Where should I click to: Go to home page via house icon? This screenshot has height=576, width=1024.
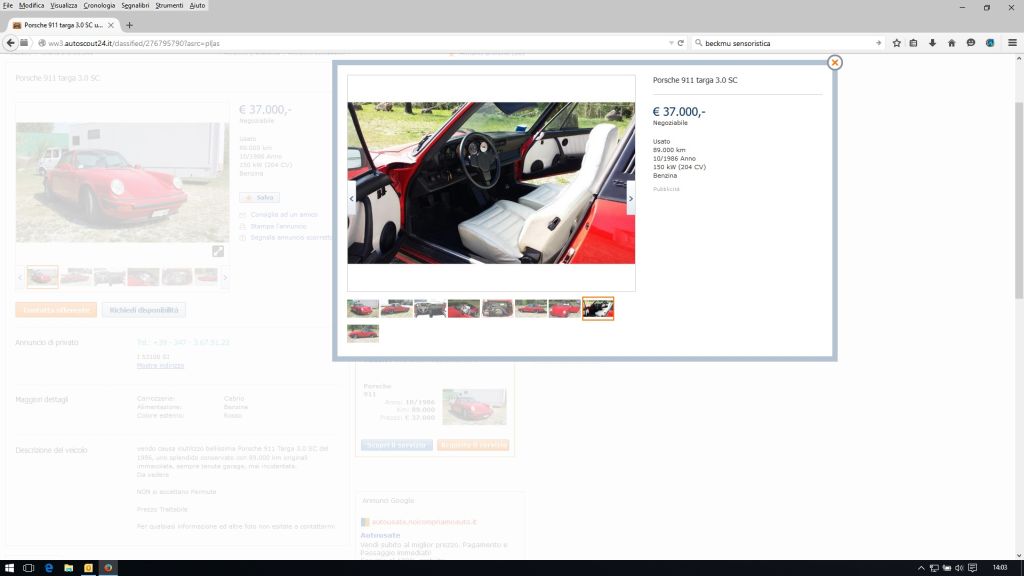[x=952, y=43]
